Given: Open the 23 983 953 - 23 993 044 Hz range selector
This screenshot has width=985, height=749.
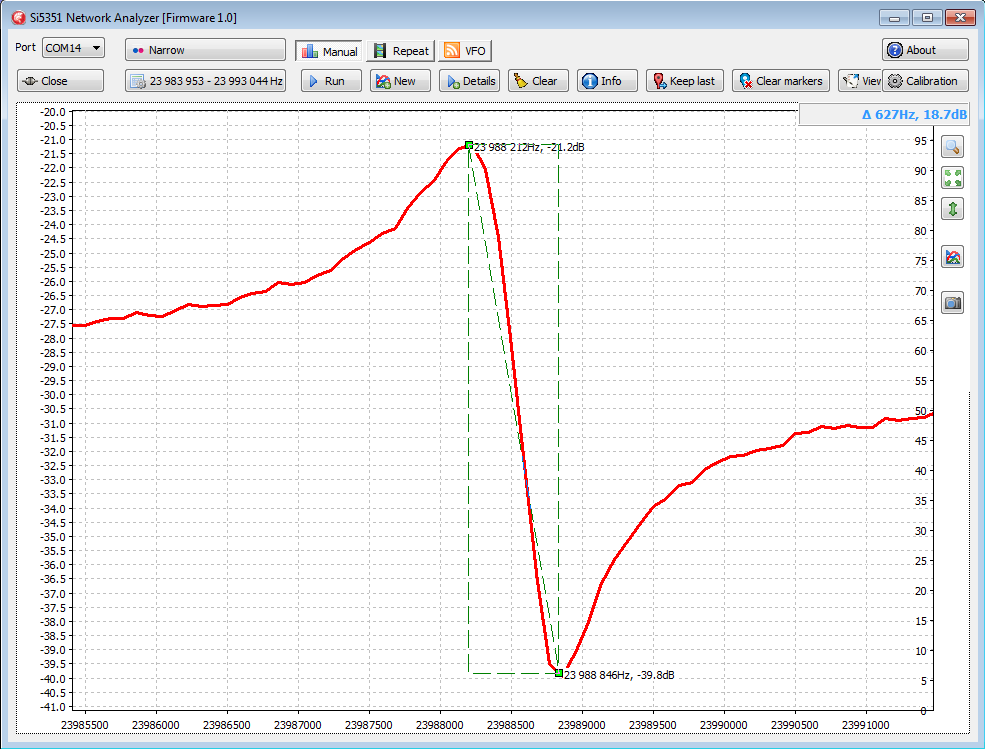Looking at the screenshot, I should click(205, 81).
